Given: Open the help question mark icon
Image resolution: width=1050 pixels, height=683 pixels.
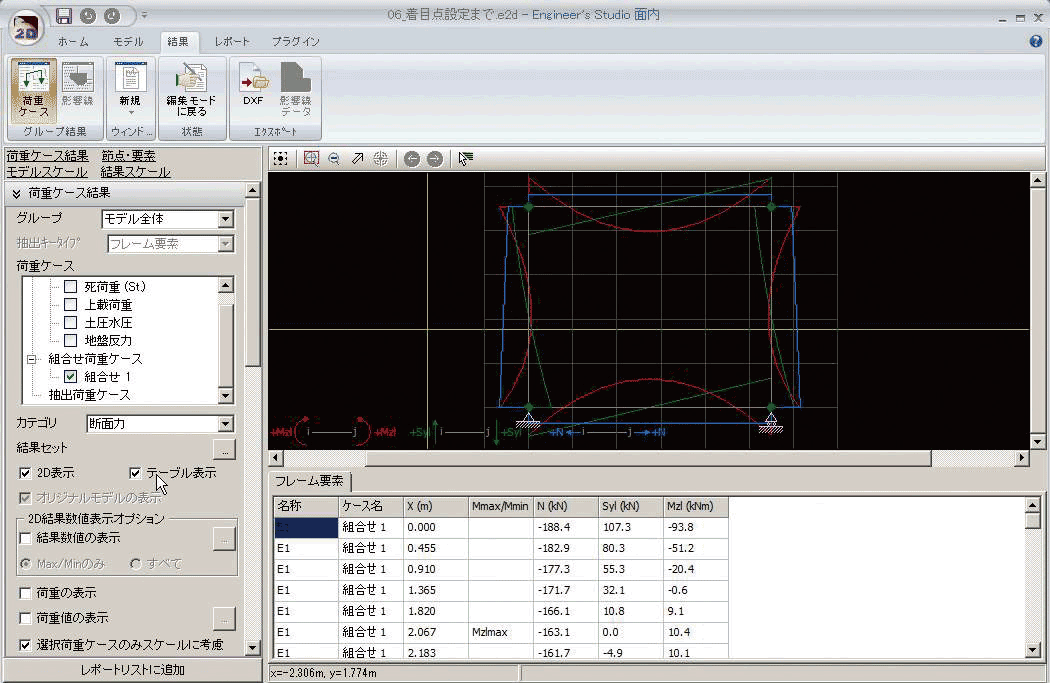Looking at the screenshot, I should (1035, 42).
